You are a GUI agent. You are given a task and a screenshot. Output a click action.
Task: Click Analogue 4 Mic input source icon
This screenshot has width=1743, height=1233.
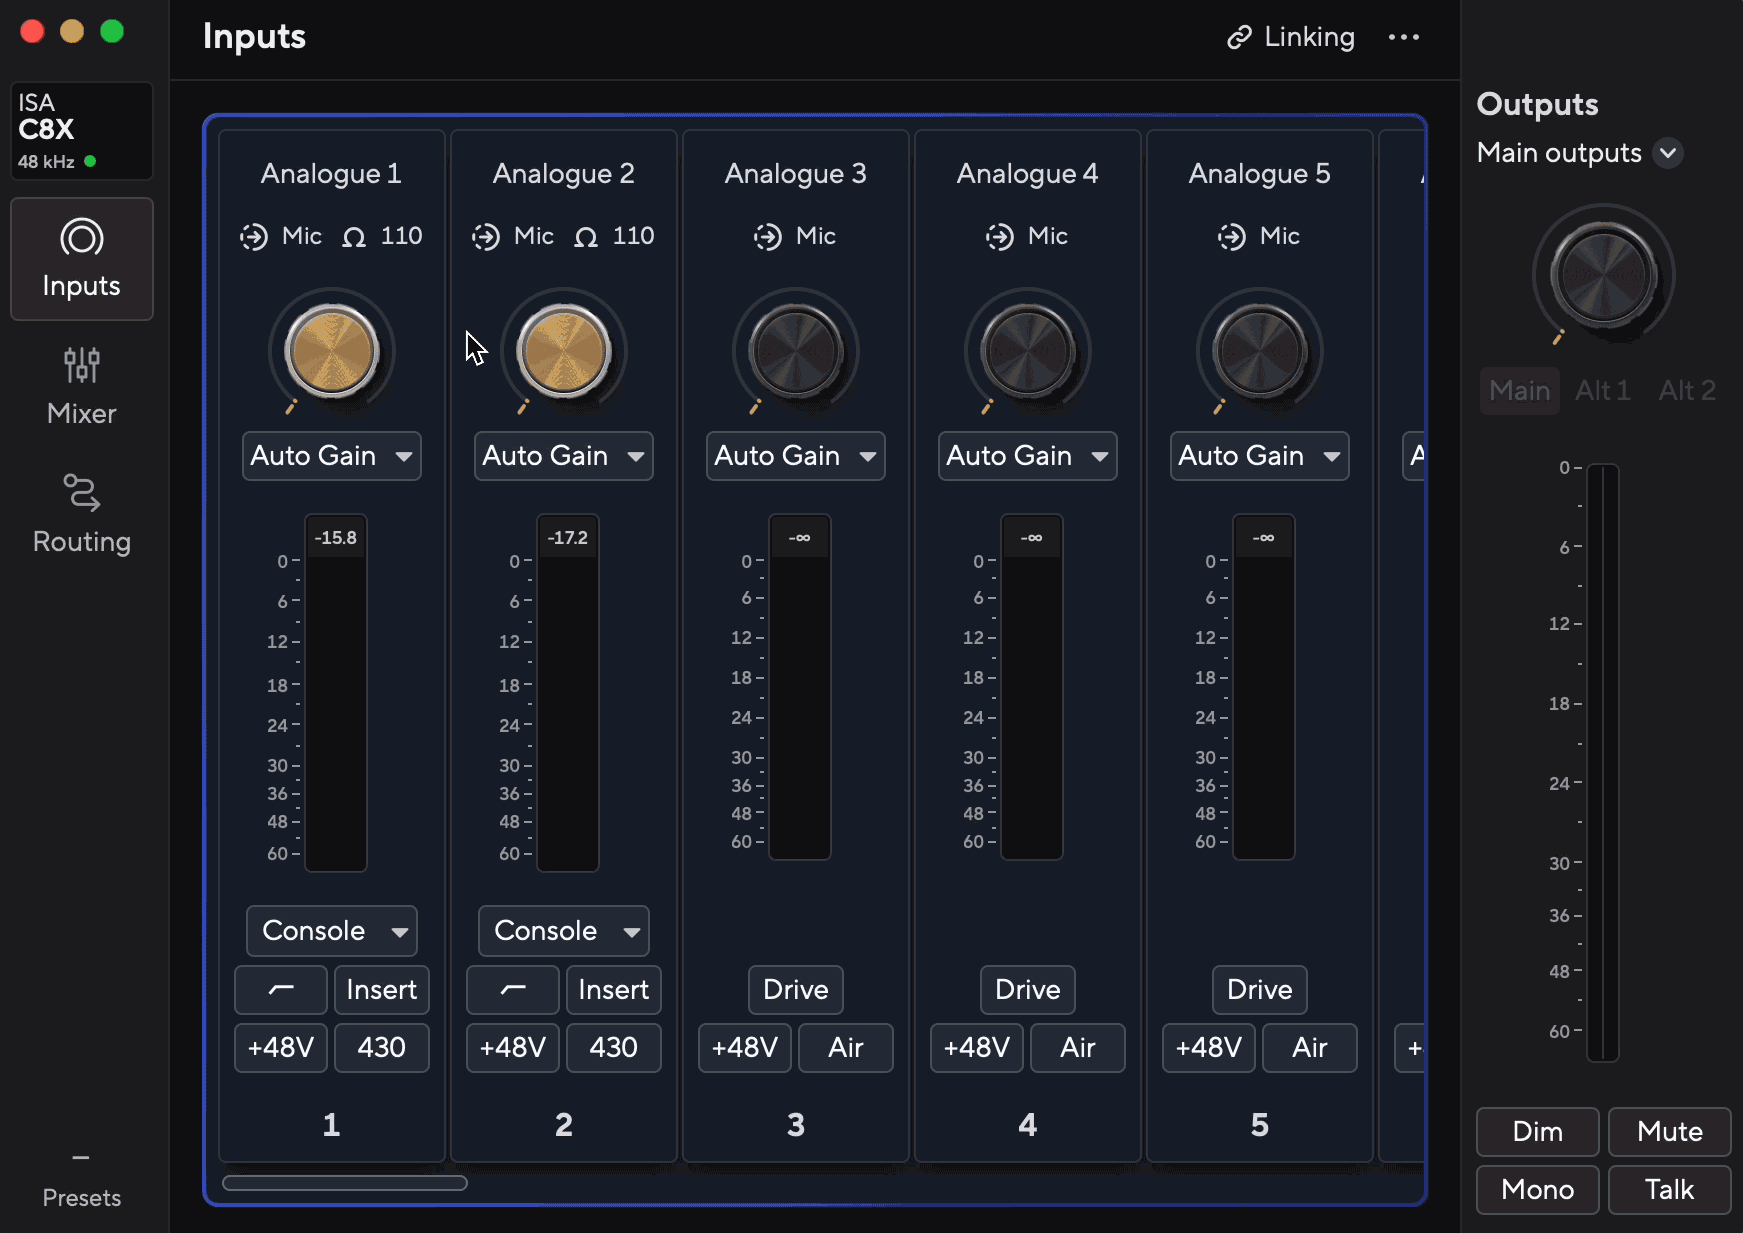pyautogui.click(x=1000, y=237)
